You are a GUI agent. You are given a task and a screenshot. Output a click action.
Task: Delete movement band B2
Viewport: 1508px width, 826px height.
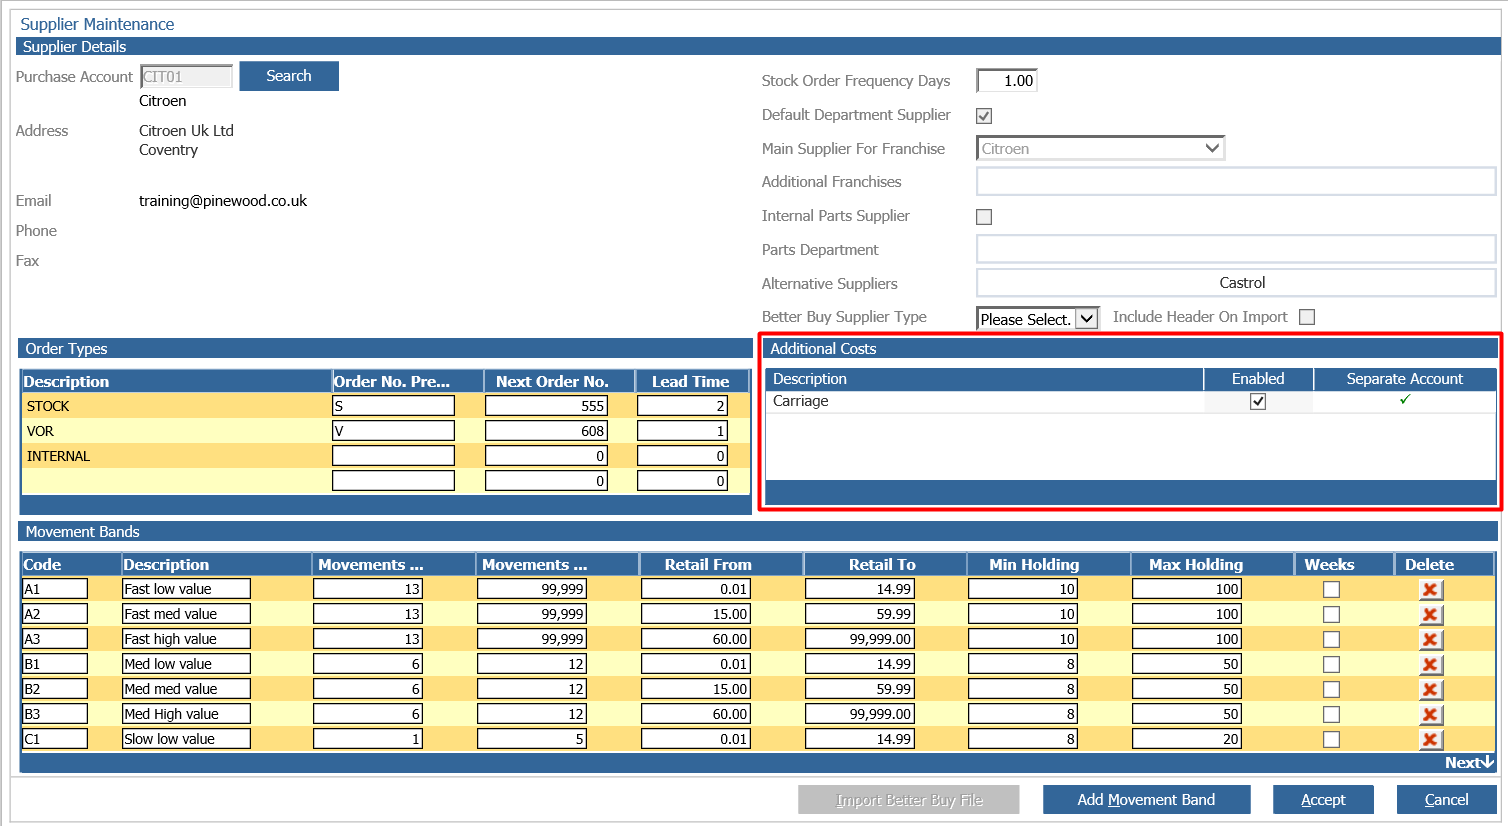(1430, 690)
